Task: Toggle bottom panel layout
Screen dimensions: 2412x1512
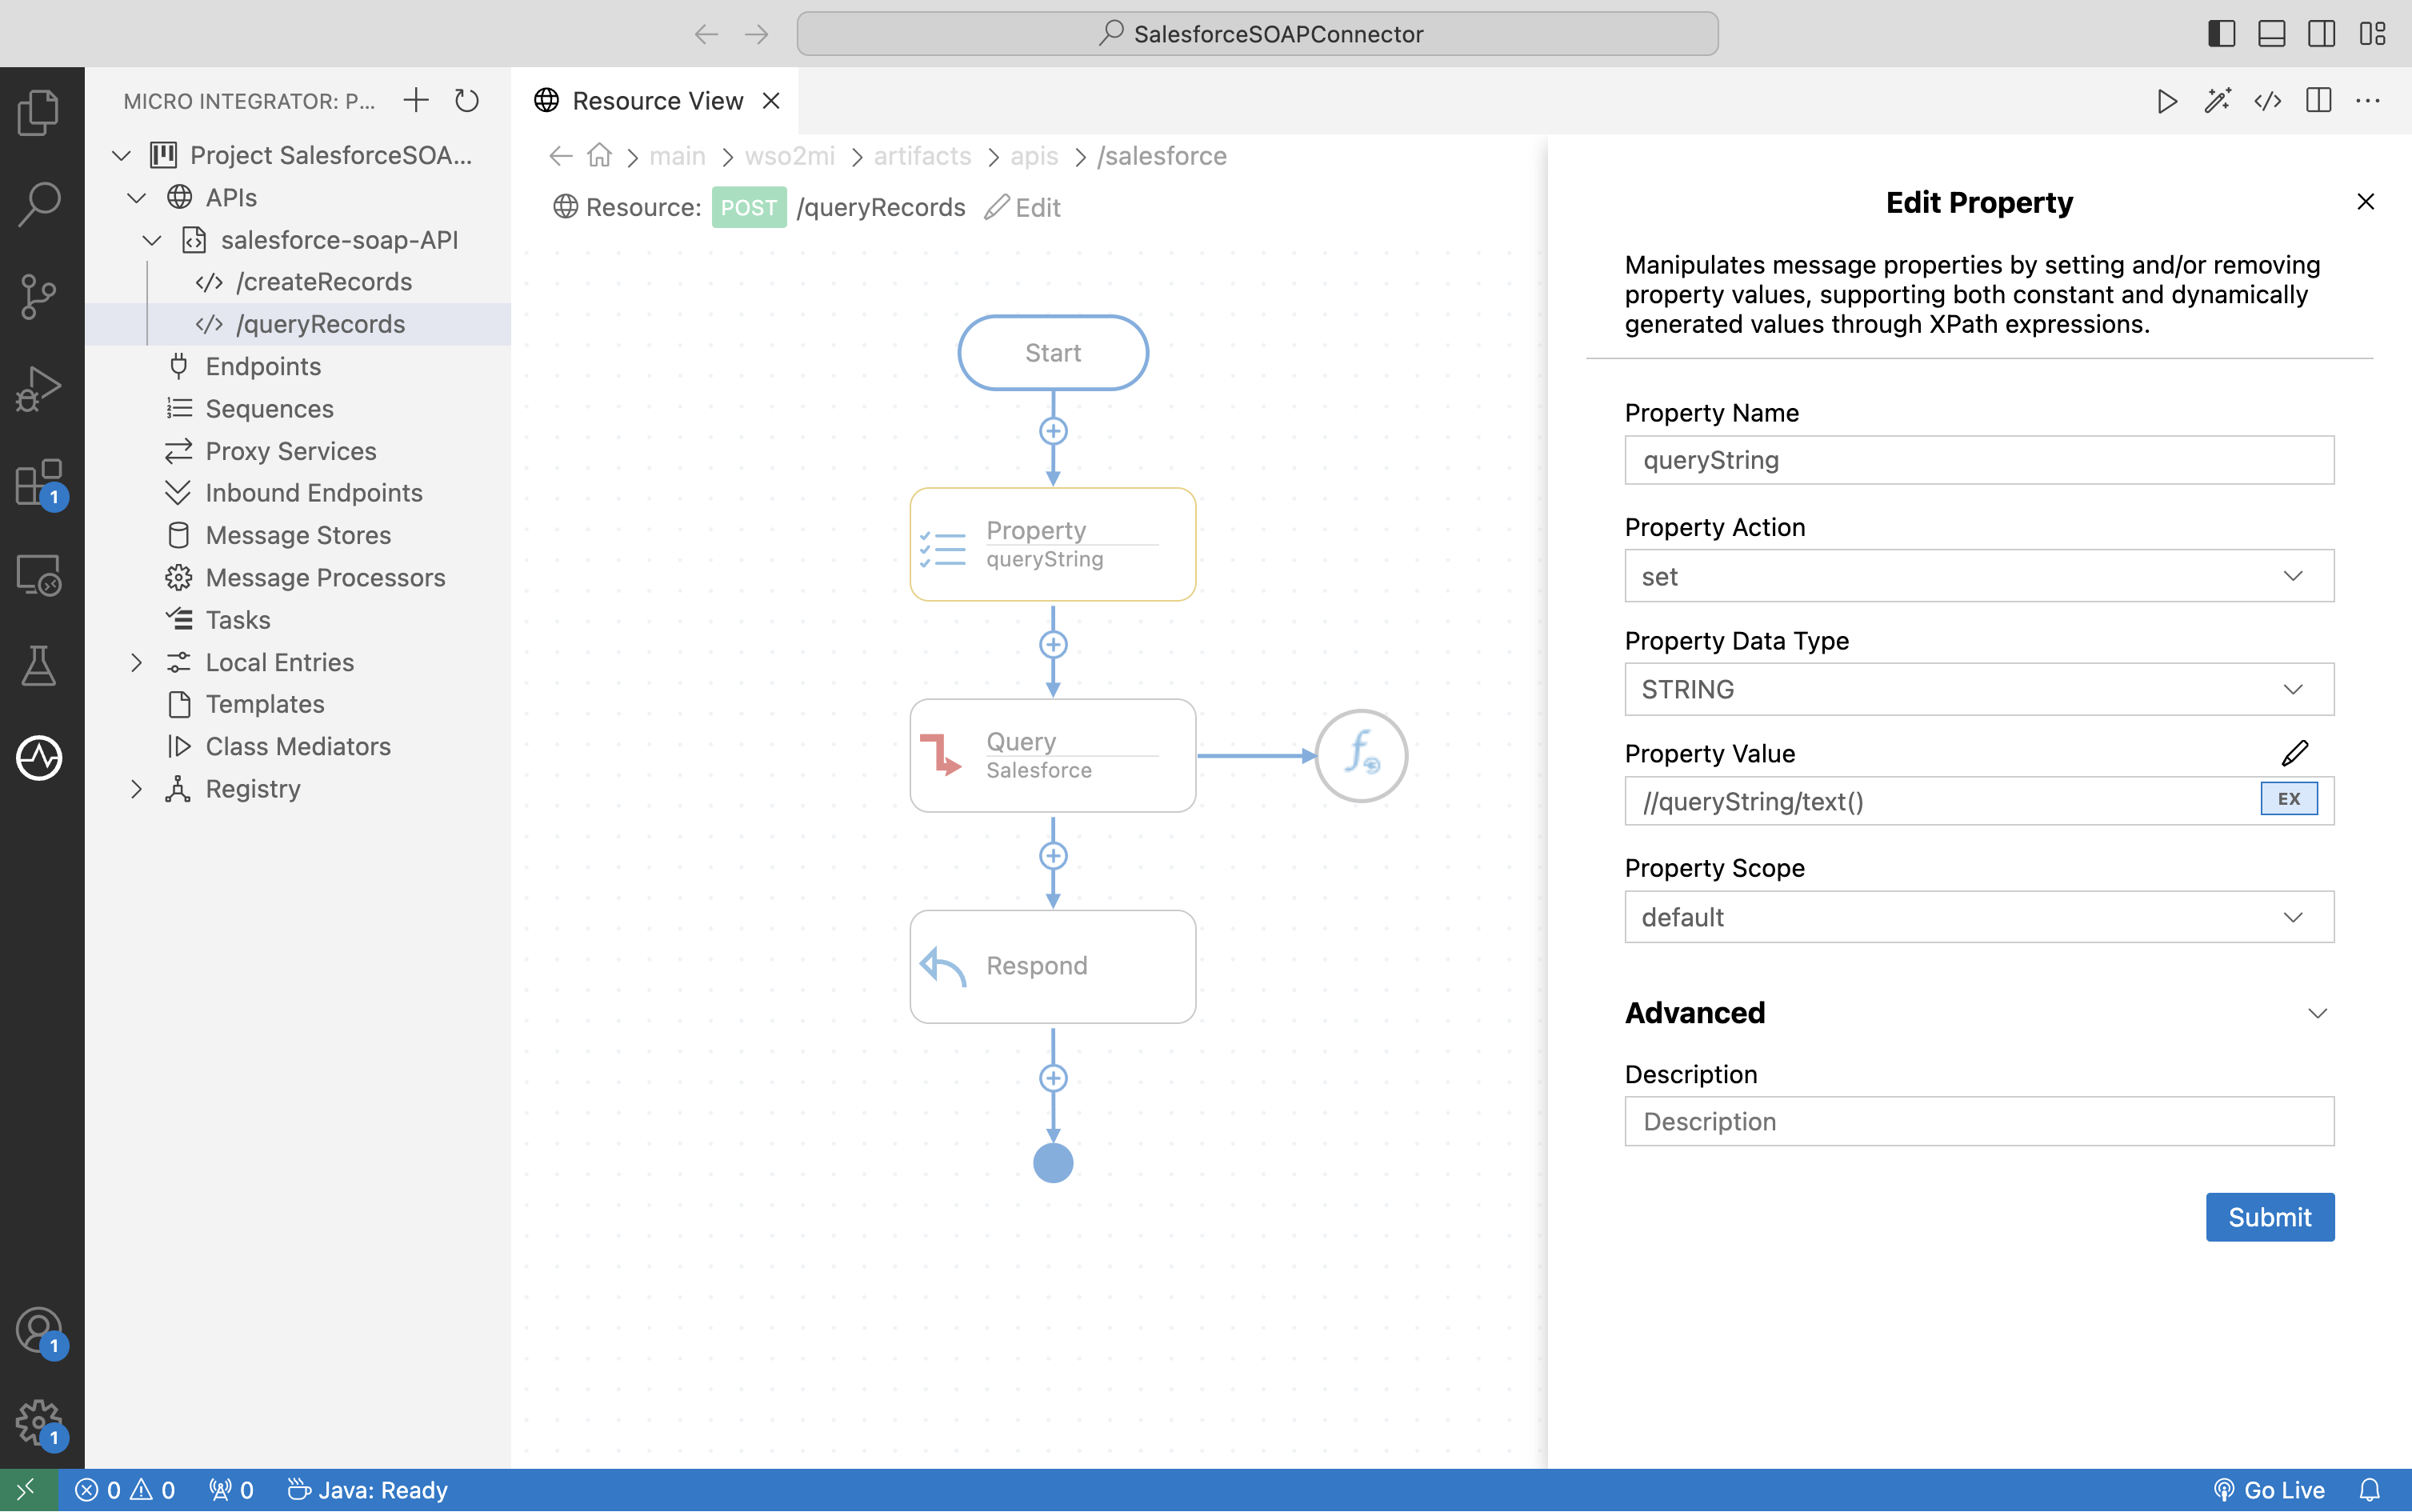Action: tap(2271, 34)
